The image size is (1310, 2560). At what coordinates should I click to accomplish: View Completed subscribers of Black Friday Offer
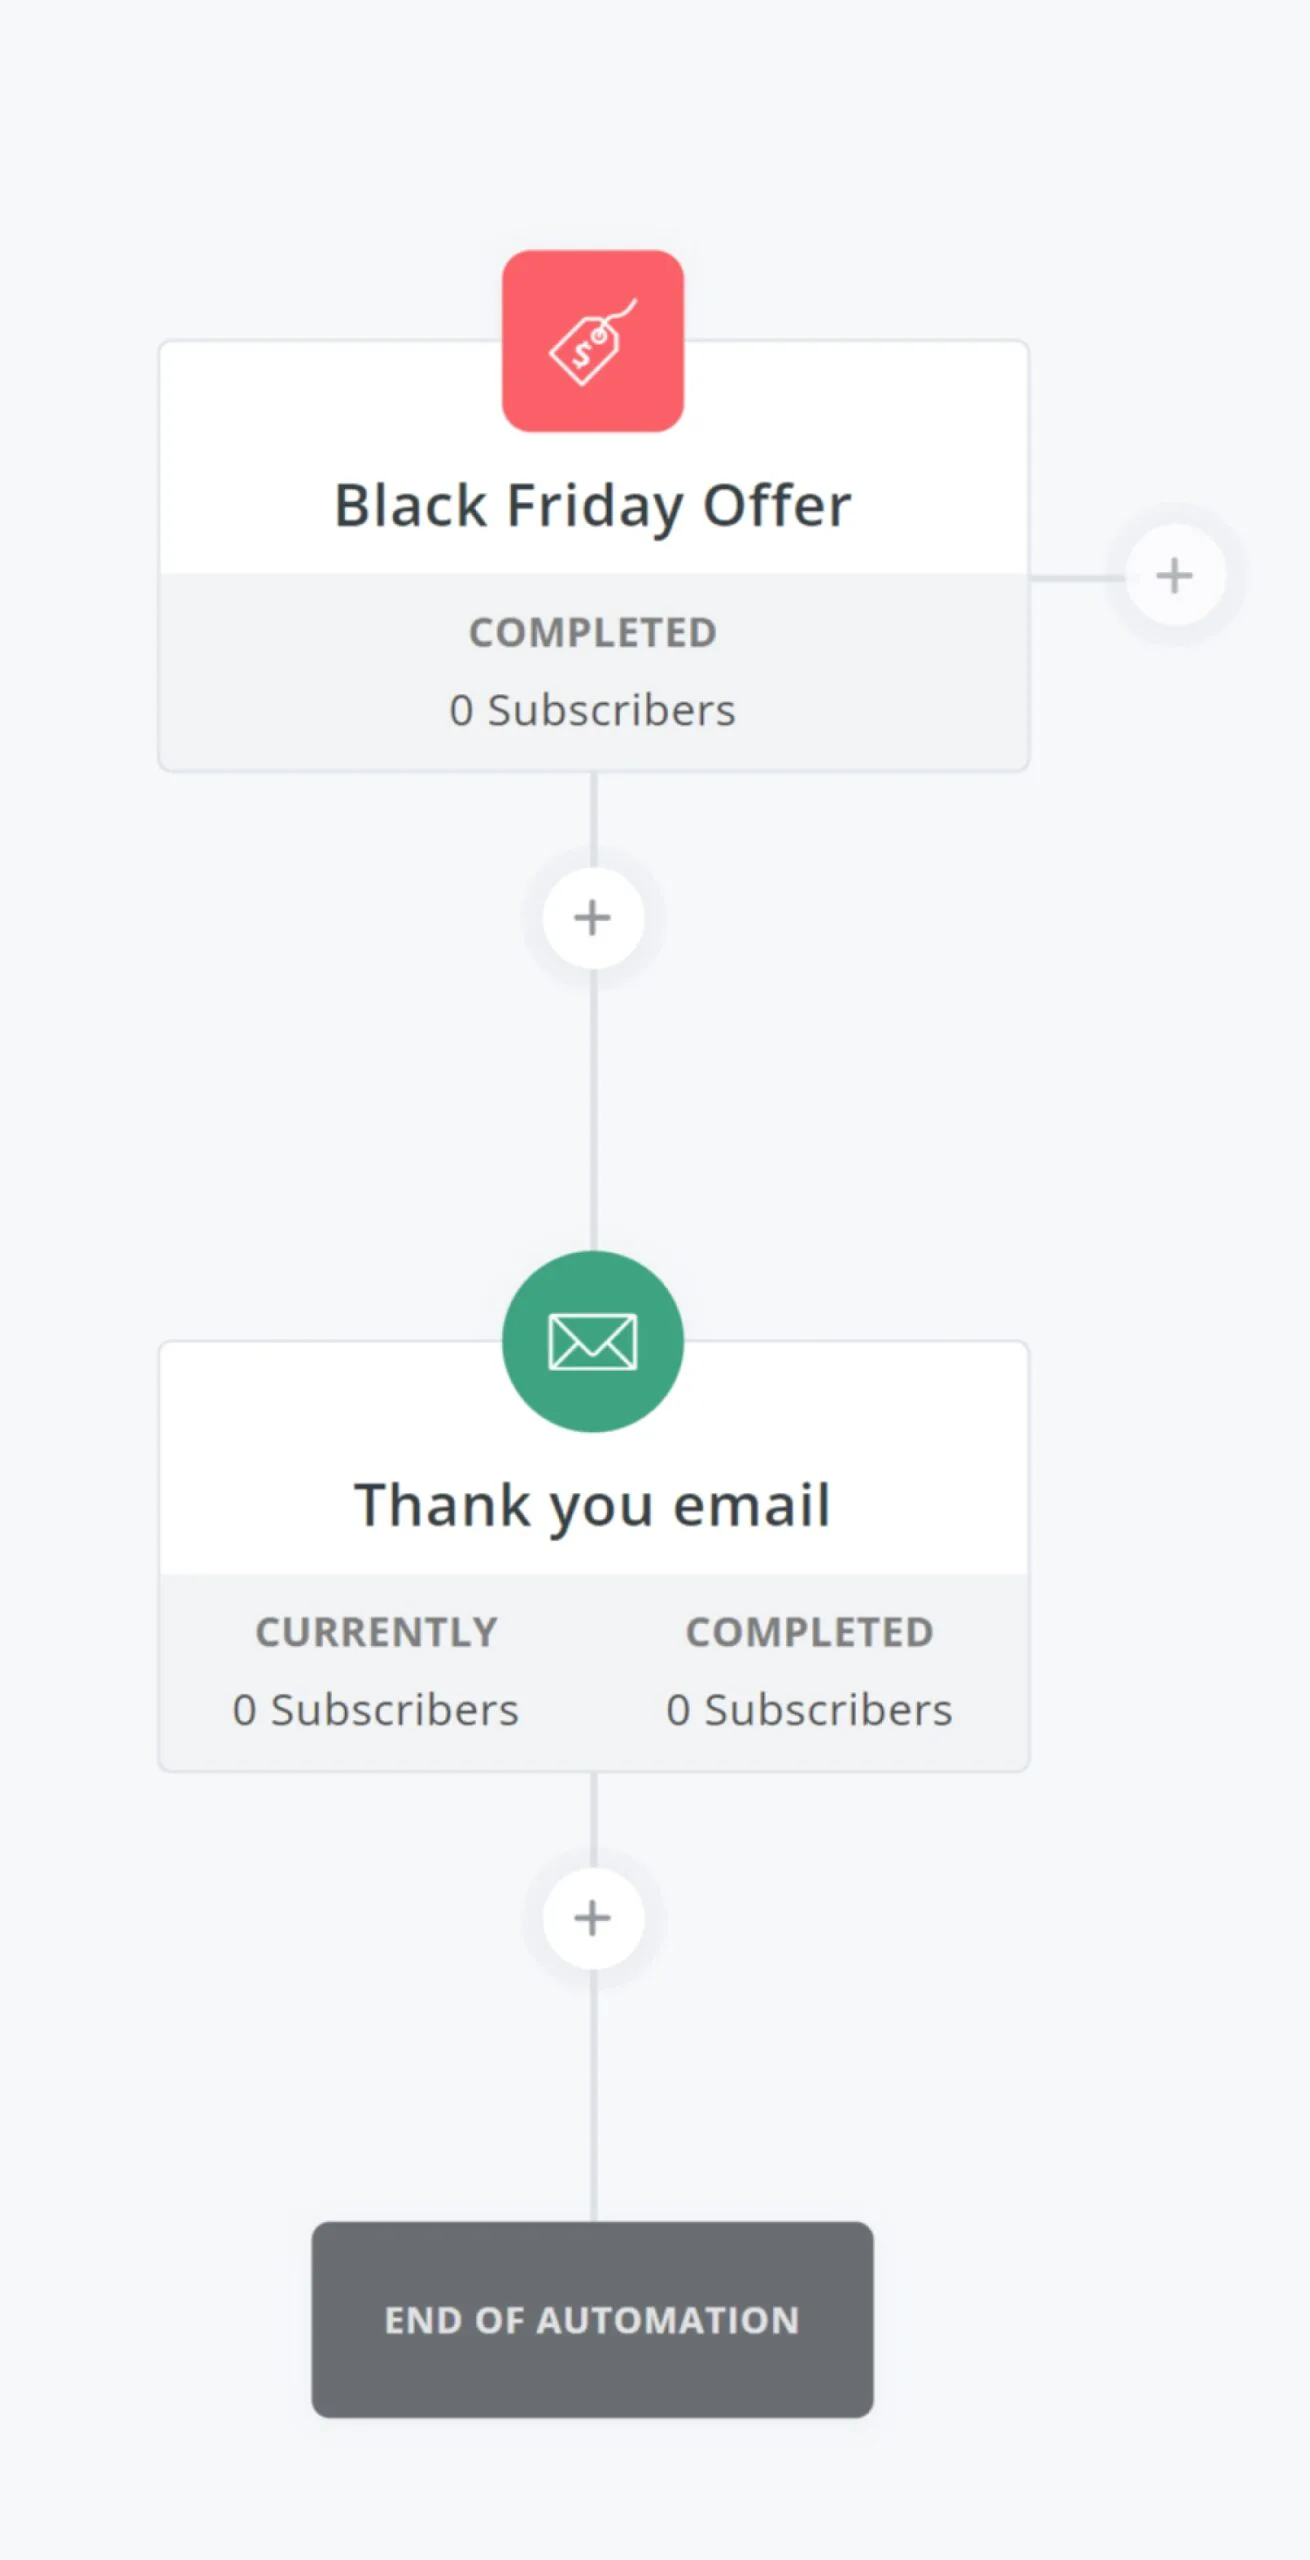[x=593, y=633]
